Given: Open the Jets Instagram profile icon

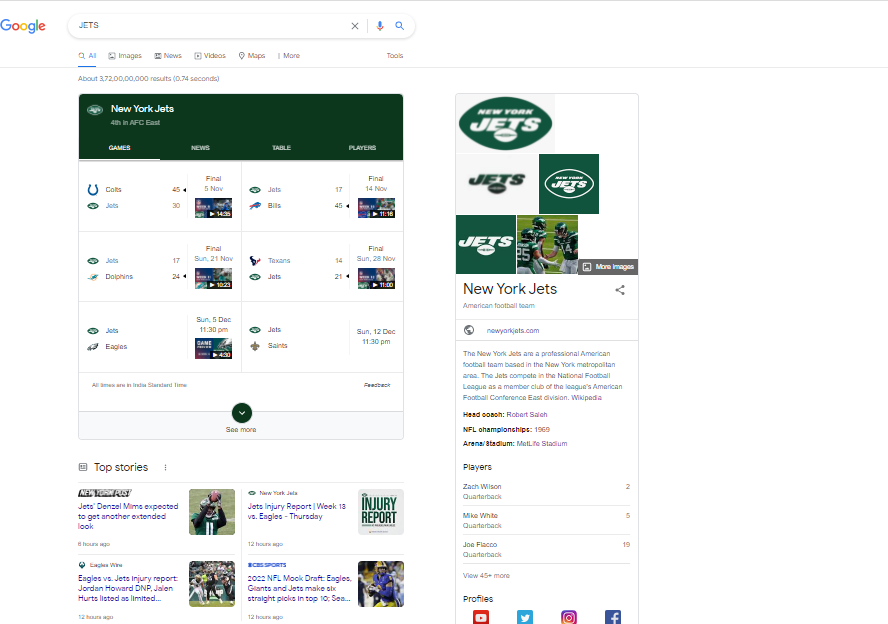Looking at the screenshot, I should click(569, 617).
